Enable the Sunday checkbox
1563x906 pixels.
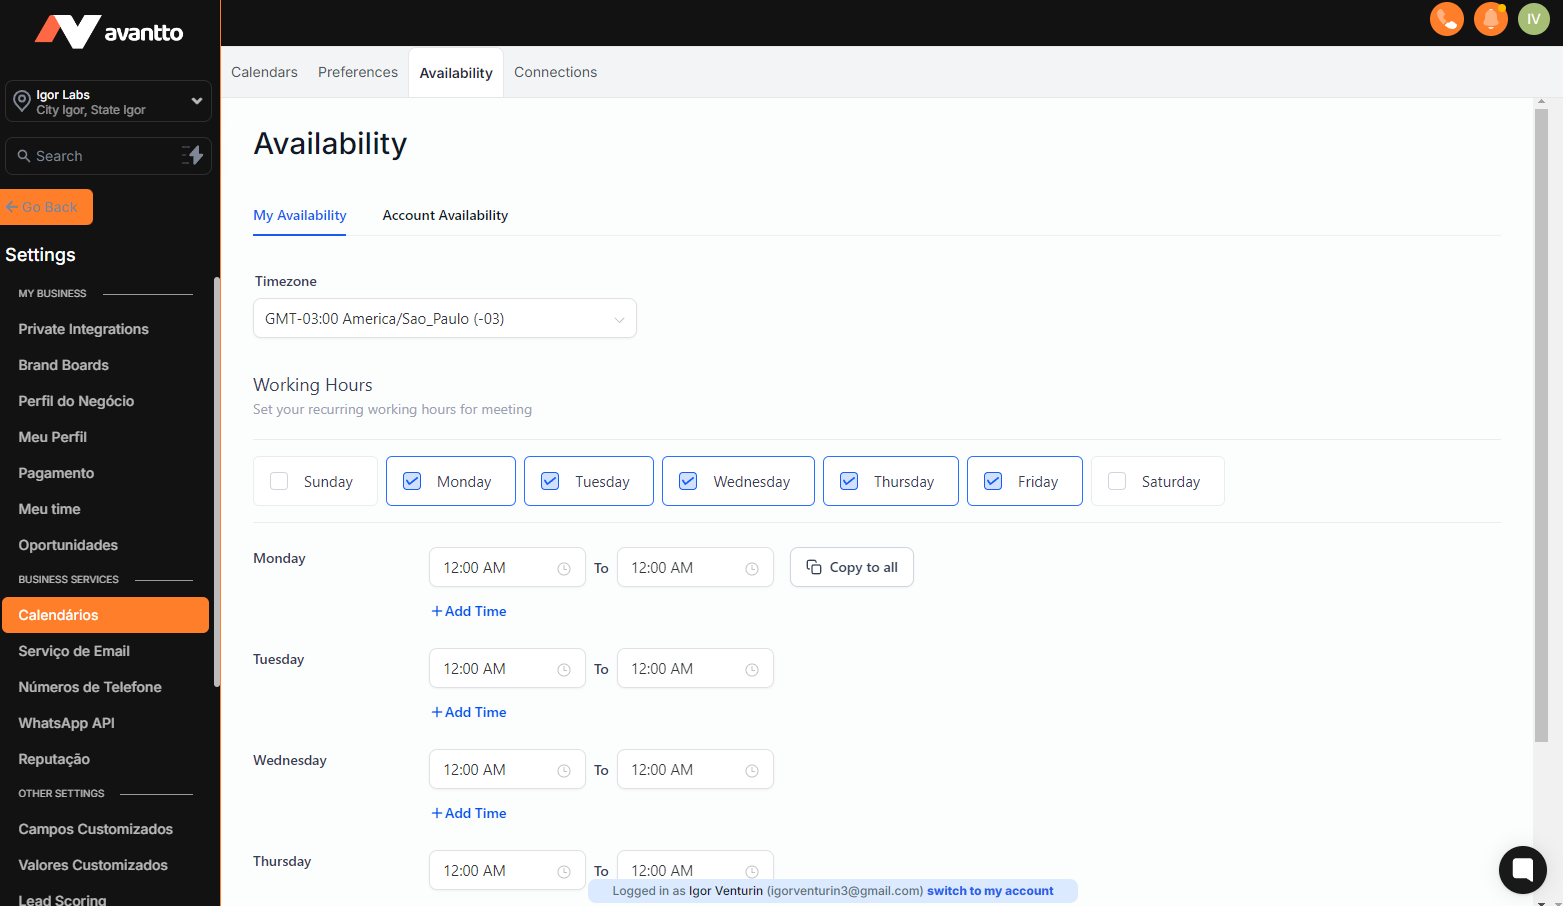pyautogui.click(x=280, y=481)
